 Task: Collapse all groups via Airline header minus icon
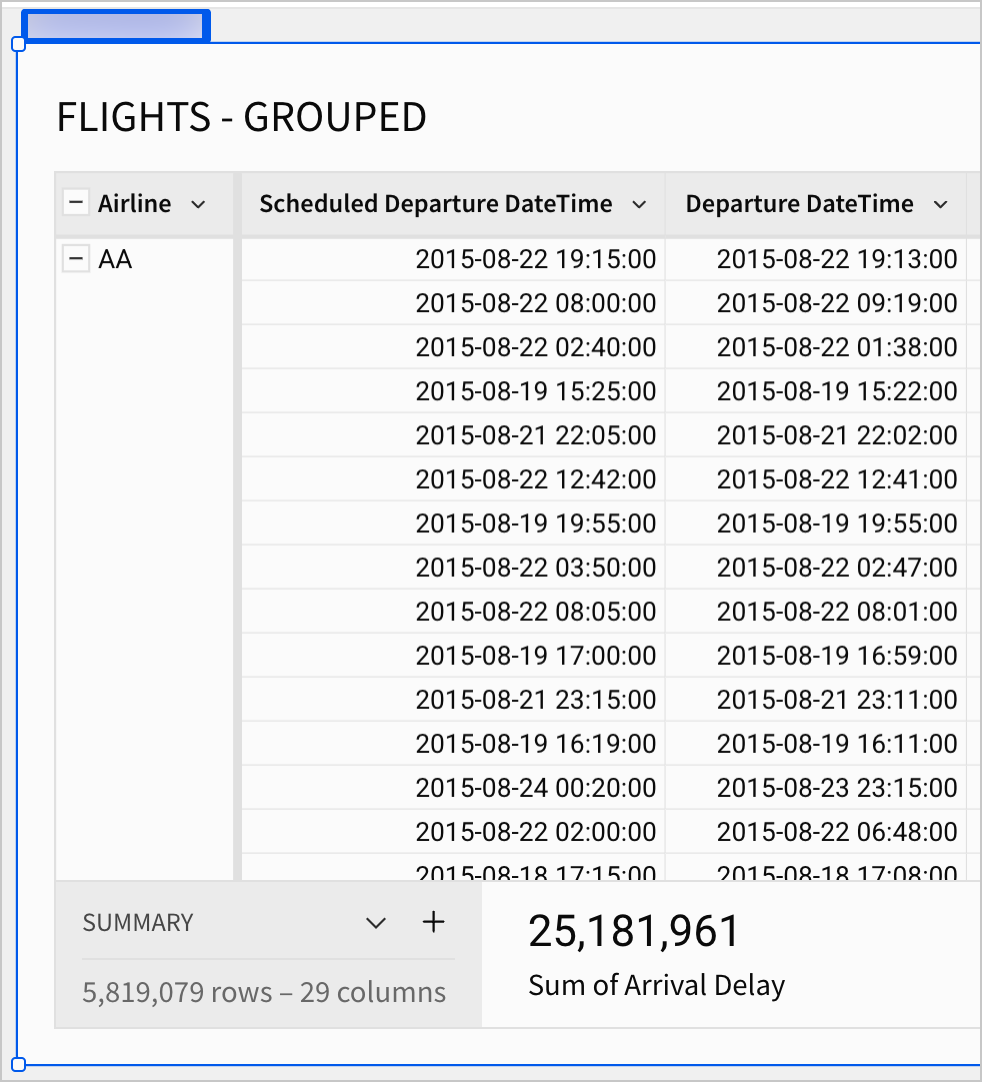coord(75,203)
